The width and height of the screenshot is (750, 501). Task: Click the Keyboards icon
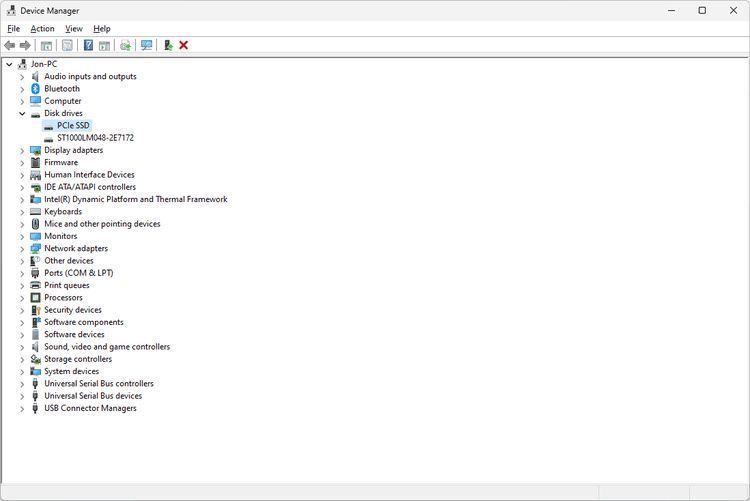(x=35, y=212)
